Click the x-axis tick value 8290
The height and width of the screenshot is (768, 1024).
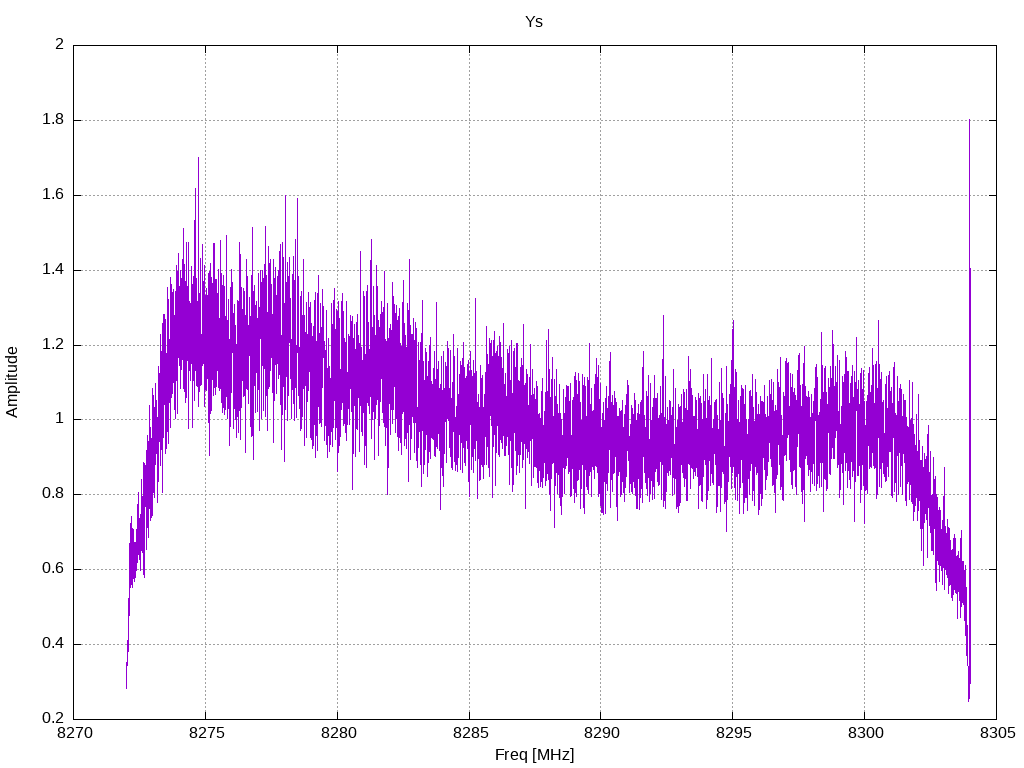[x=601, y=733]
